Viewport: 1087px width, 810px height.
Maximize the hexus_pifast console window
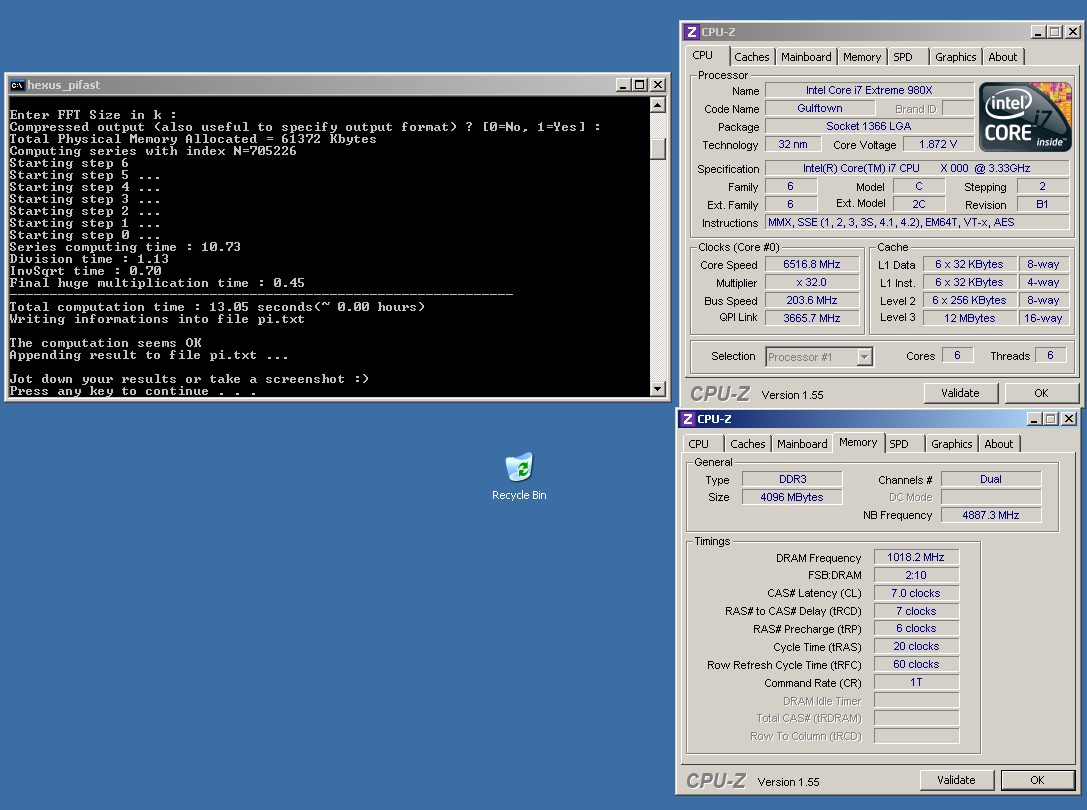coord(640,85)
